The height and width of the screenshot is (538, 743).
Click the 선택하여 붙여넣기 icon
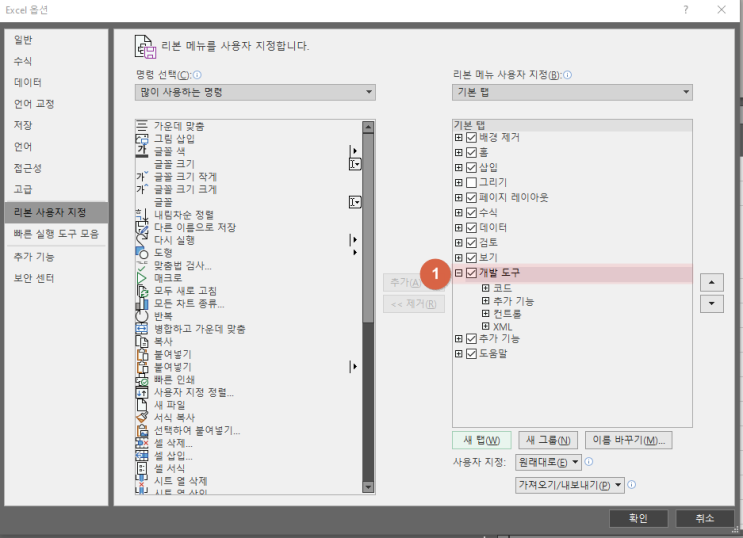[x=142, y=430]
